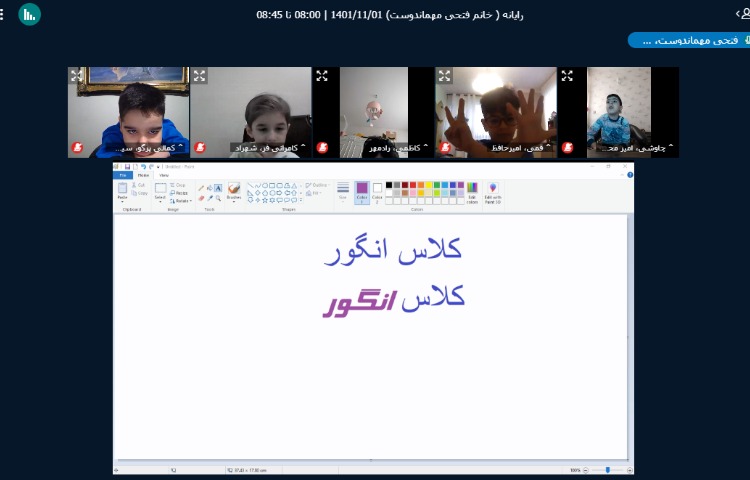Viewport: 750px width, 480px height.
Task: Open the options menu dots
Action: [x=1, y=14]
